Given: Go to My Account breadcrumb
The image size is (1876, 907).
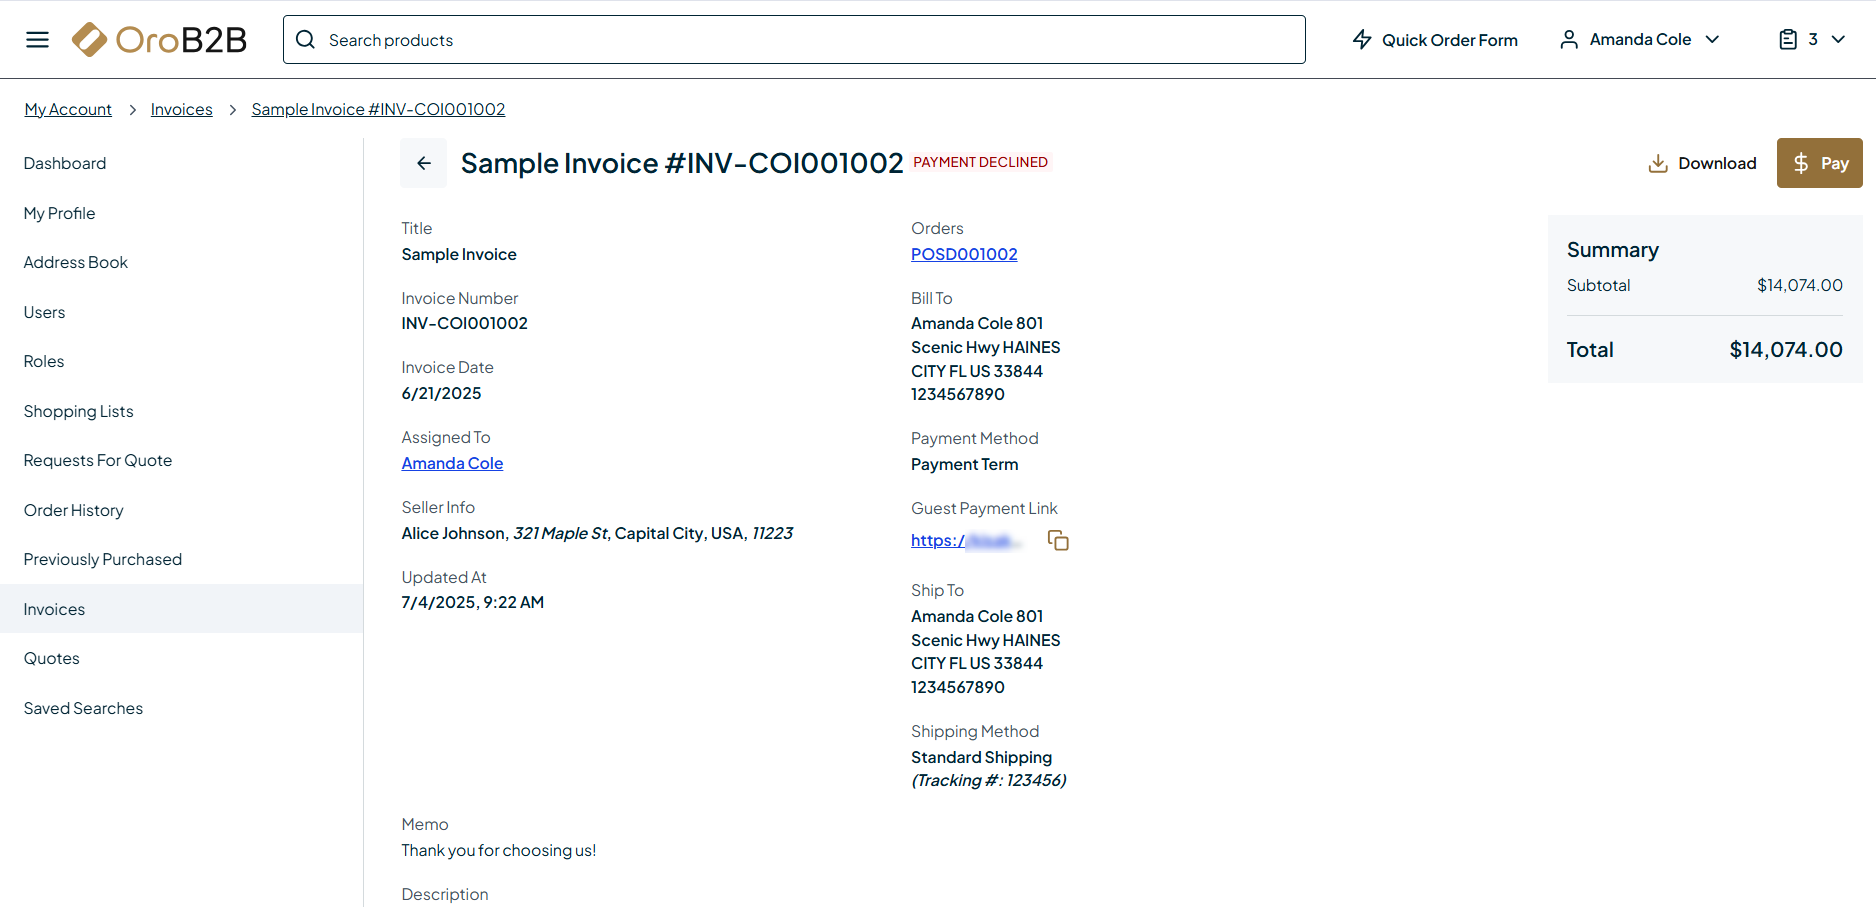Looking at the screenshot, I should pyautogui.click(x=68, y=109).
